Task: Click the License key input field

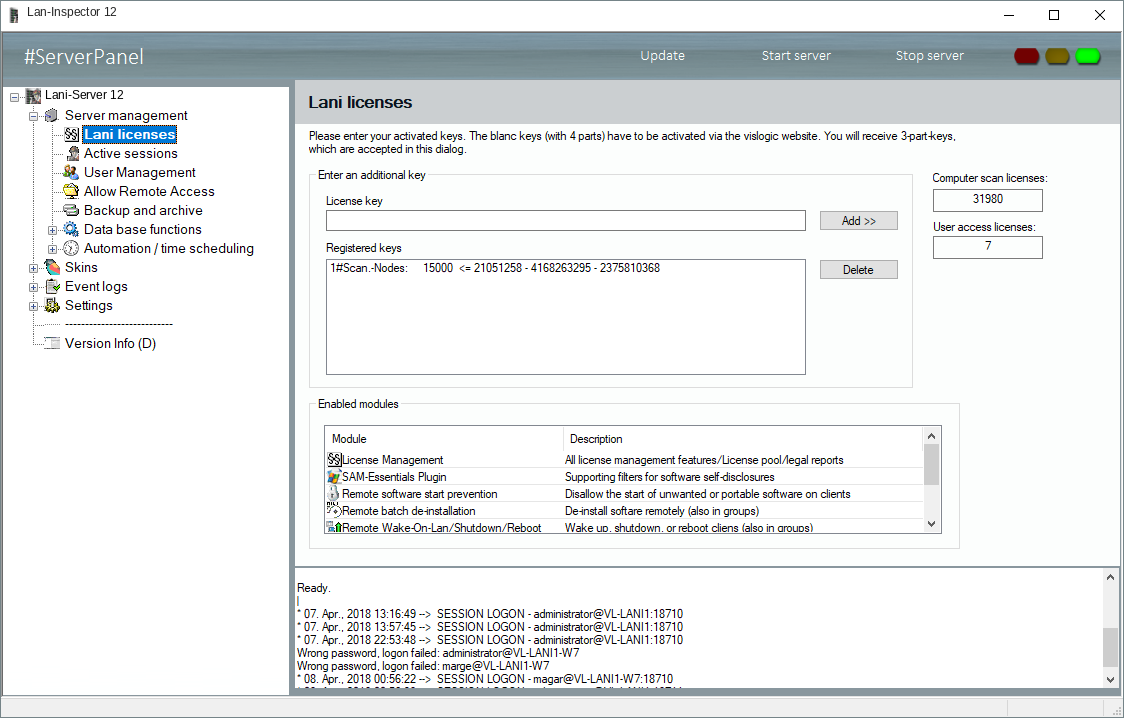Action: click(x=566, y=221)
